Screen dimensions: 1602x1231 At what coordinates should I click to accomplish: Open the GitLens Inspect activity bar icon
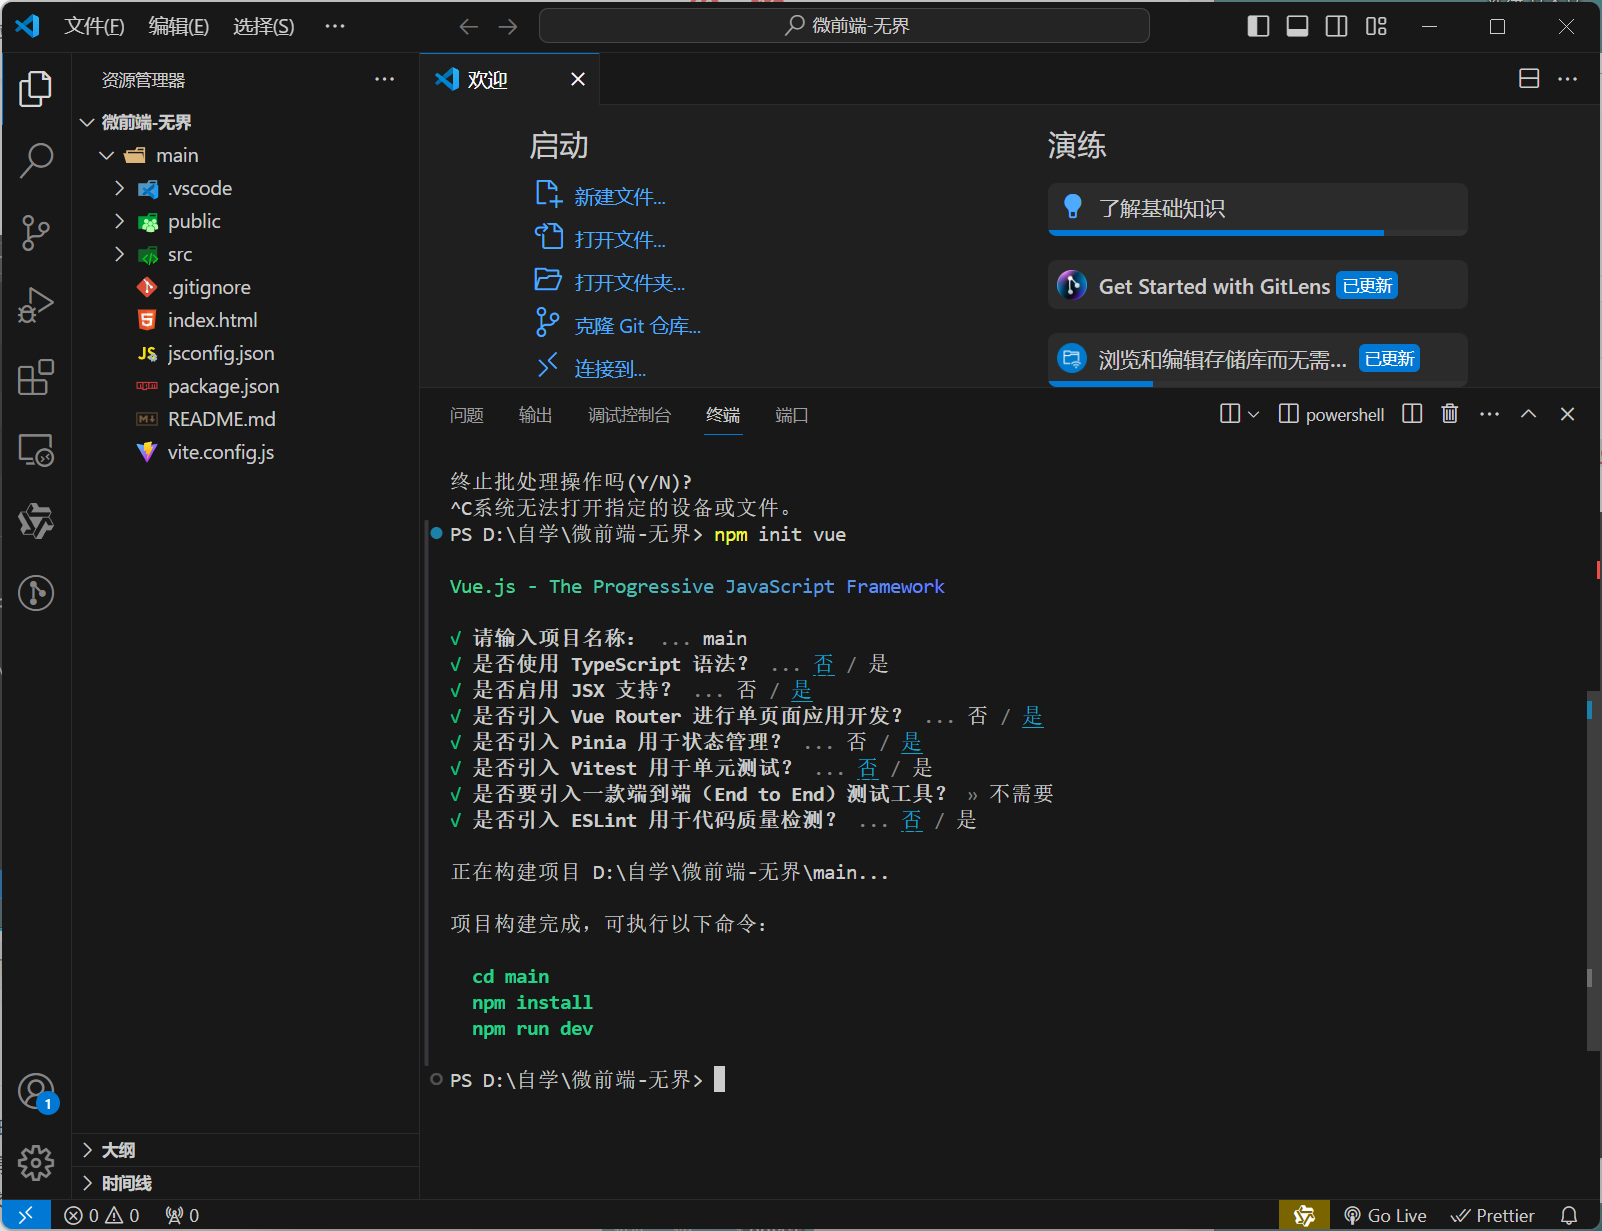point(36,593)
